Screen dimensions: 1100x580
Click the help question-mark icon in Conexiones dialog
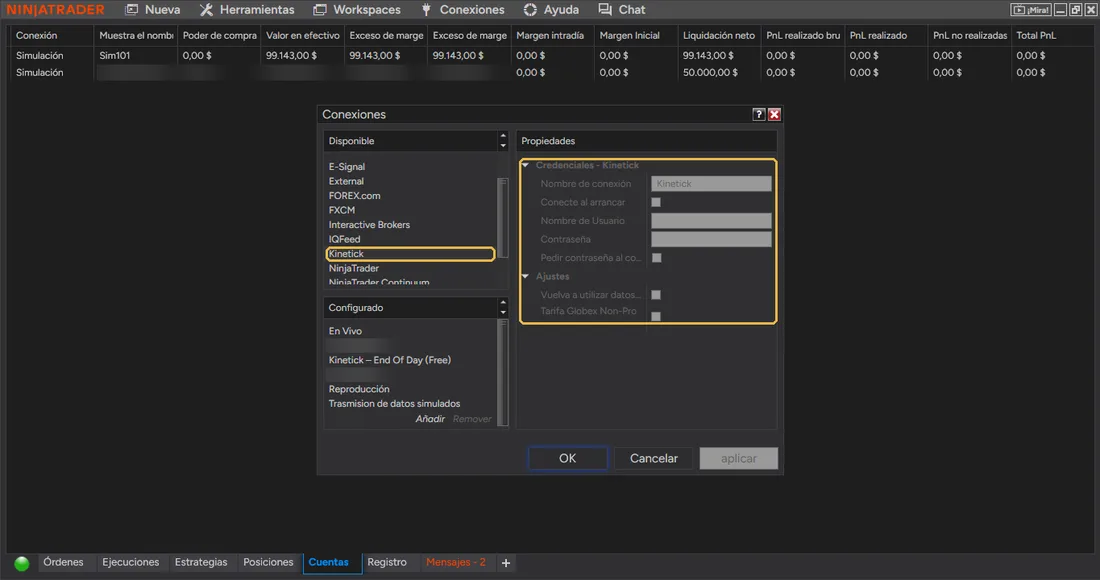point(758,114)
